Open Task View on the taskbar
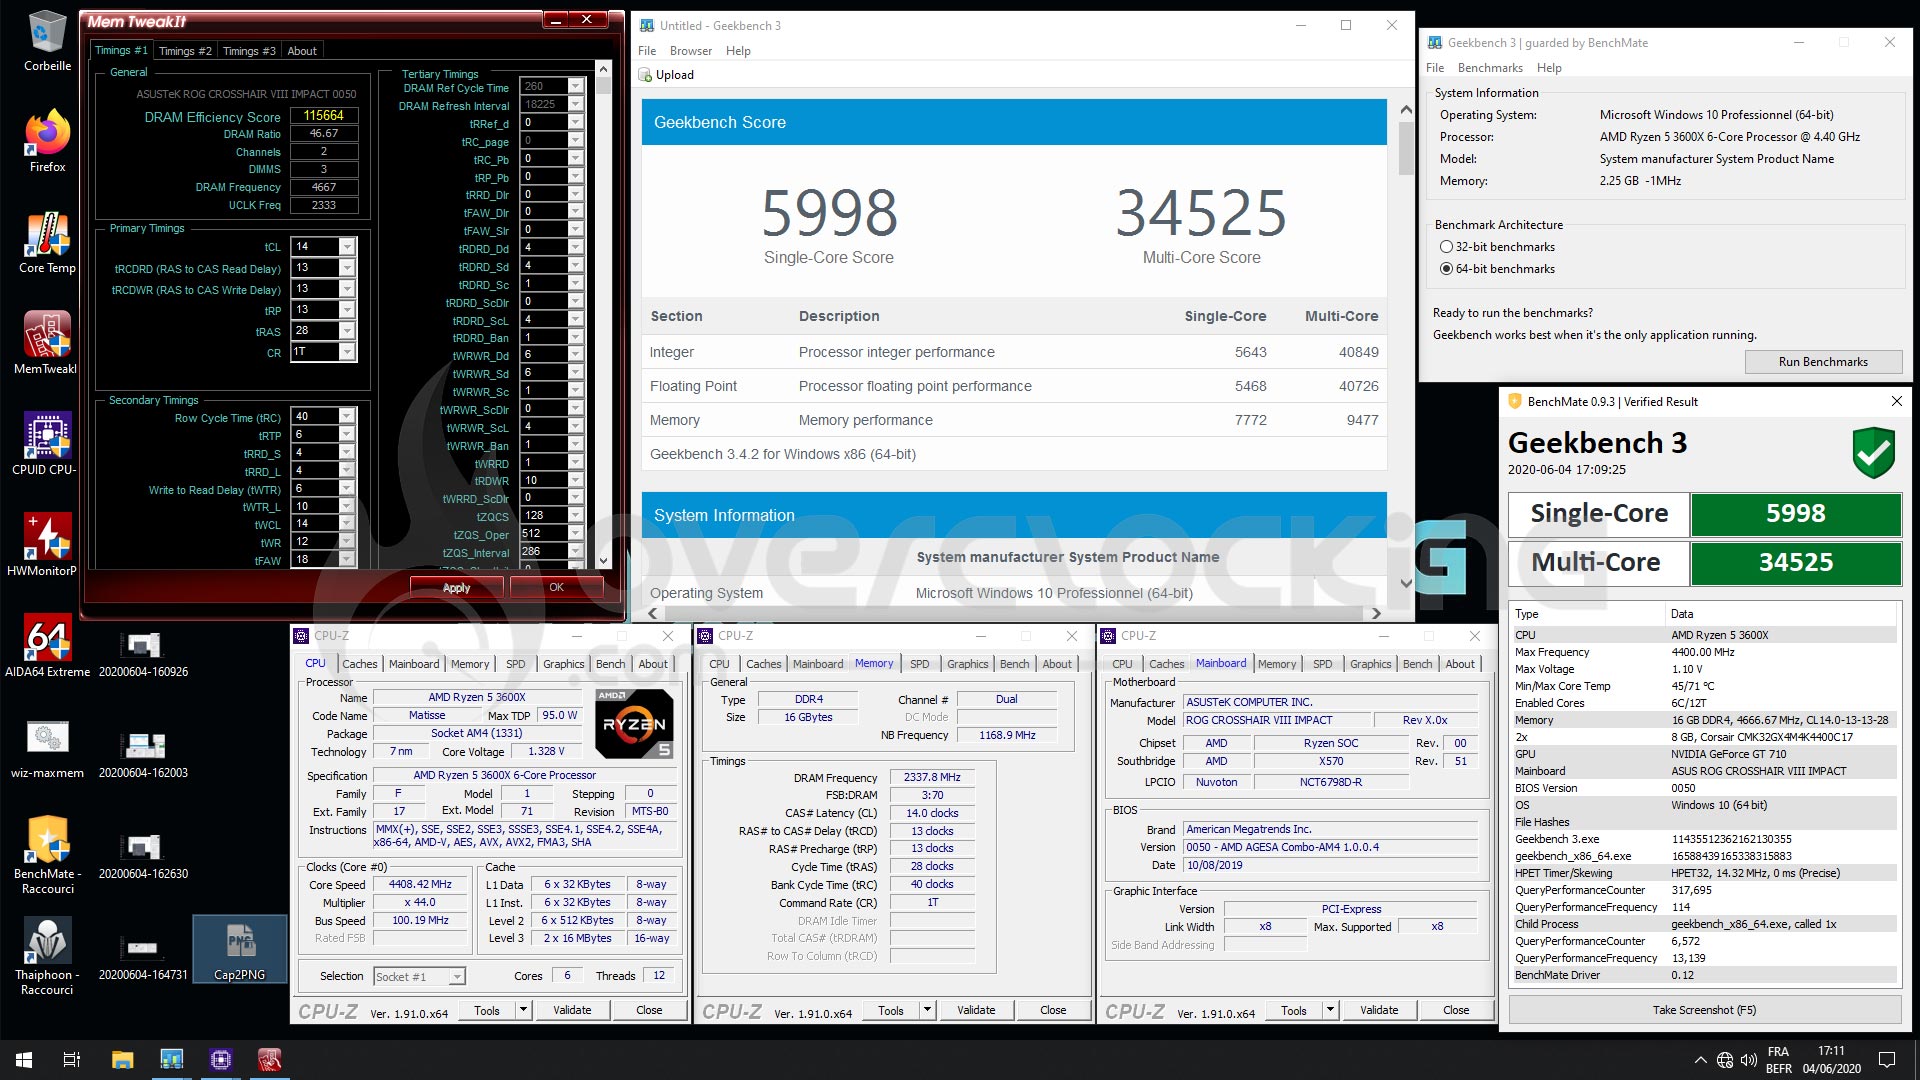Screen dimensions: 1920x1080 (72, 1060)
